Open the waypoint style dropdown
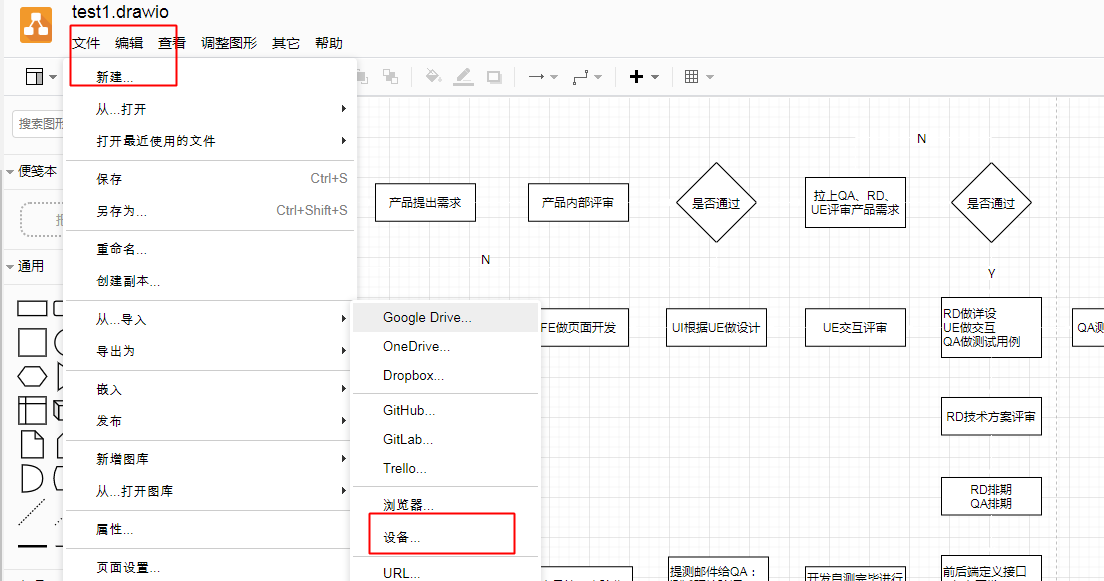 [598, 76]
